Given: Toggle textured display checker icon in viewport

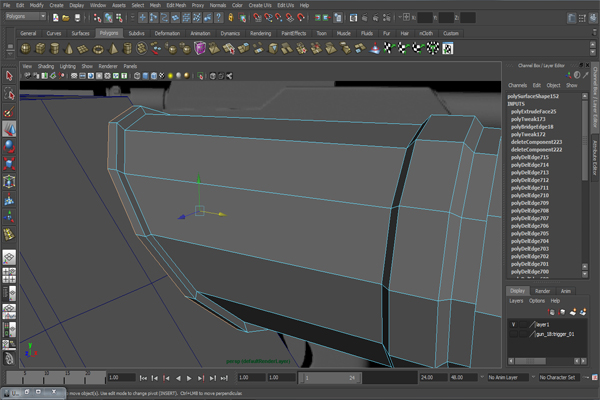Looking at the screenshot, I should [x=162, y=76].
